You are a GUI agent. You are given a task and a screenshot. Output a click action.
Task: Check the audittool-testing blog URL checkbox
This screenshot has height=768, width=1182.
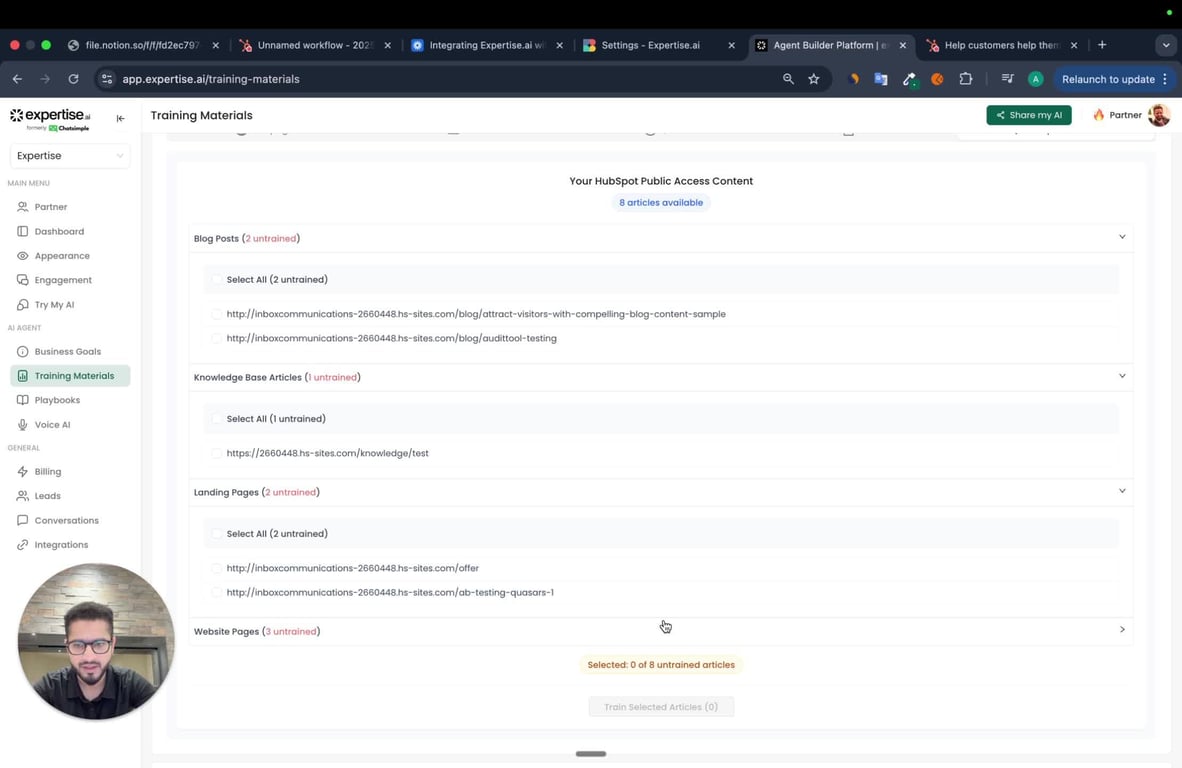pos(217,338)
